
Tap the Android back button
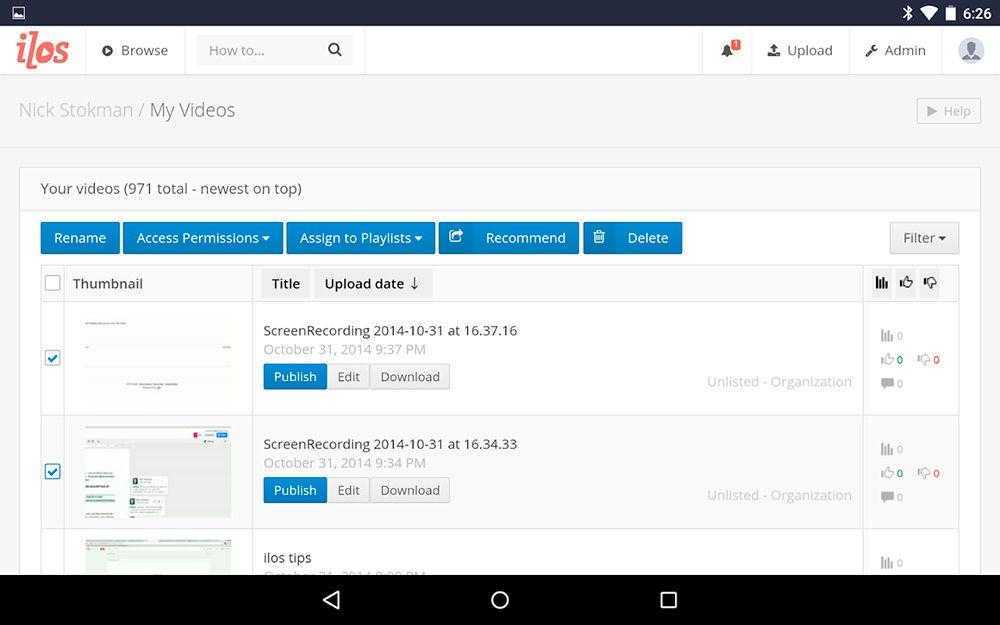pyautogui.click(x=332, y=600)
